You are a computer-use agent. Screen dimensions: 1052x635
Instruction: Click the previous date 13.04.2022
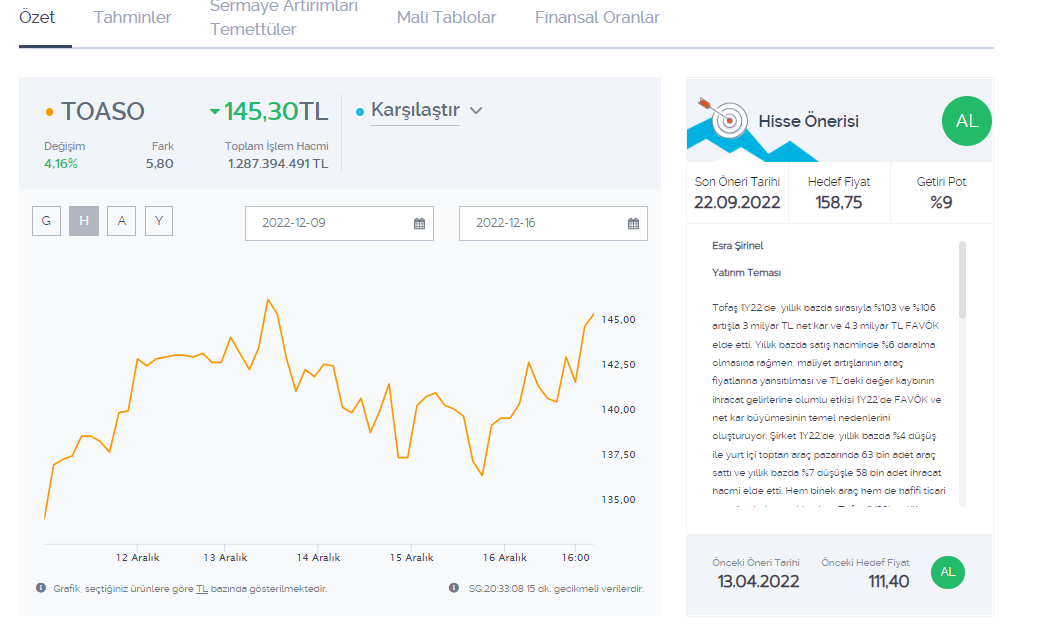(x=758, y=581)
